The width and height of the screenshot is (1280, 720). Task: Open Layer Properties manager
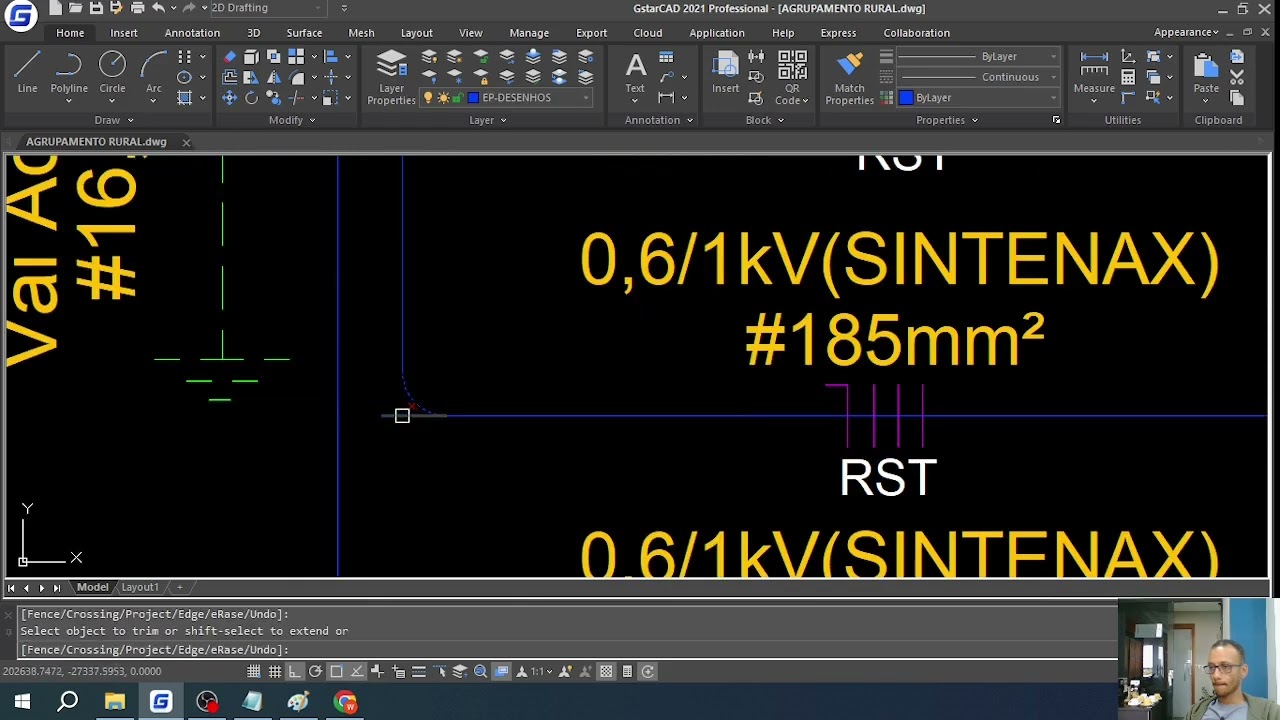click(x=391, y=78)
